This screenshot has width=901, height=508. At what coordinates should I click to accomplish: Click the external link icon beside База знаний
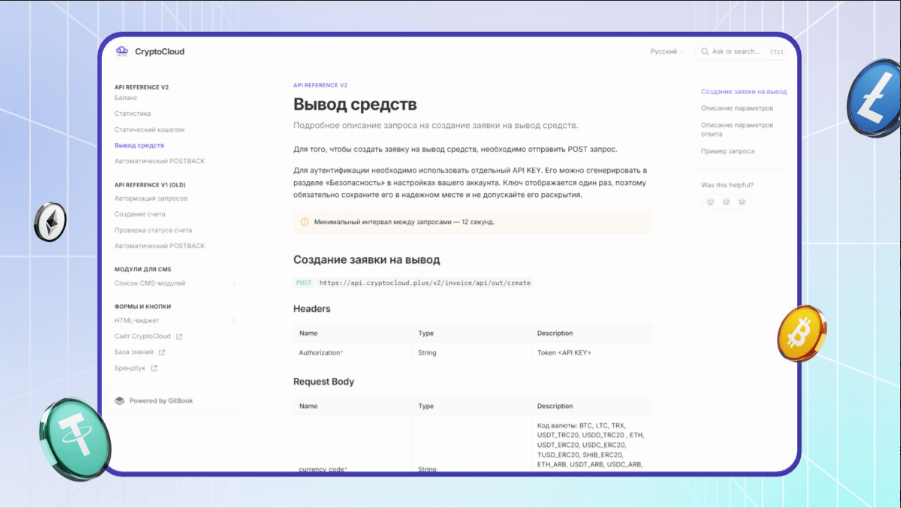click(x=161, y=352)
